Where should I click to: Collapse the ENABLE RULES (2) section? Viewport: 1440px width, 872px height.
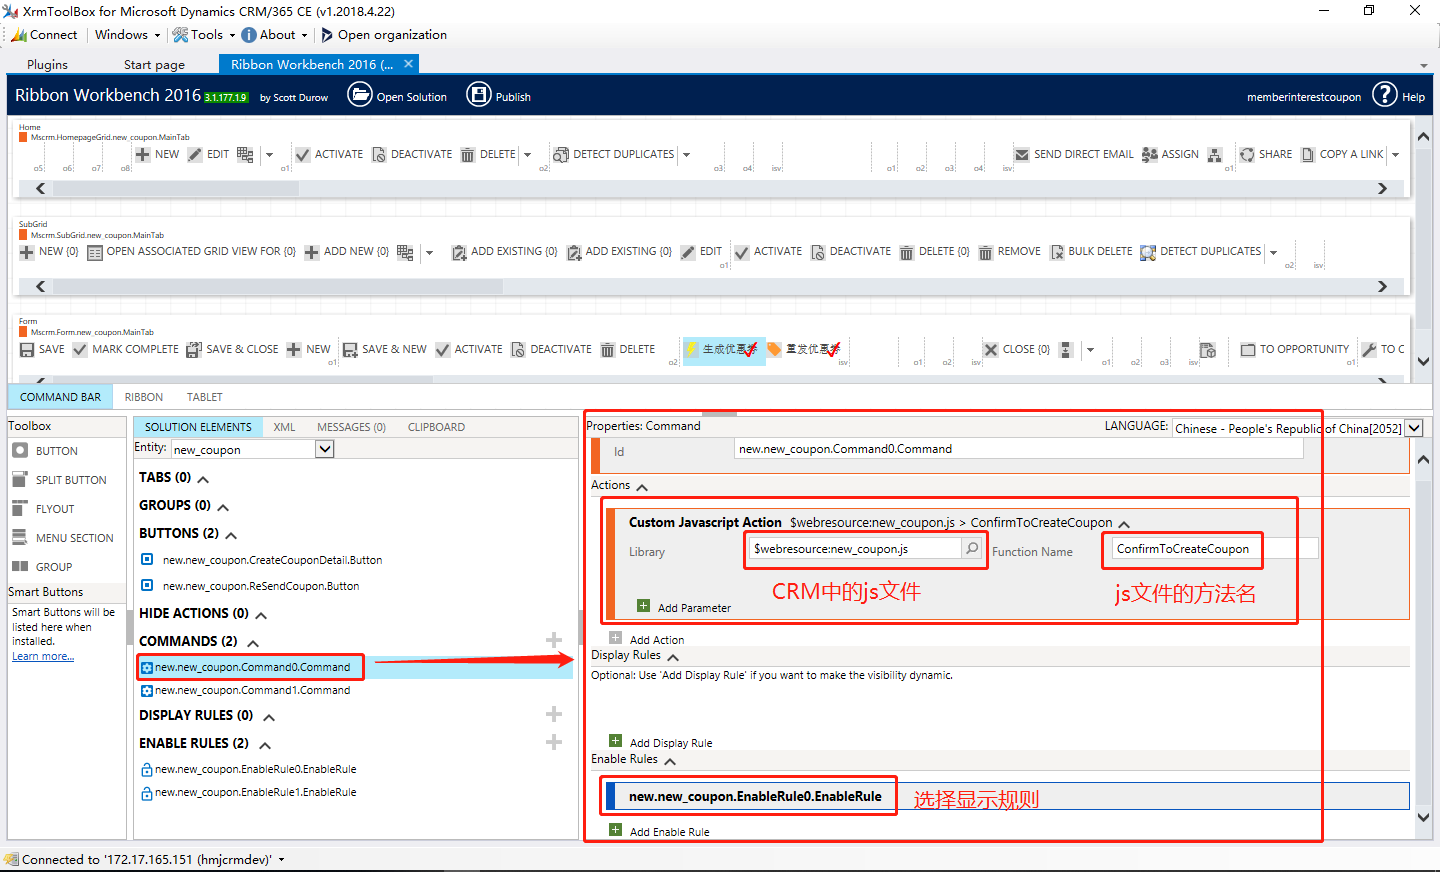tap(265, 745)
